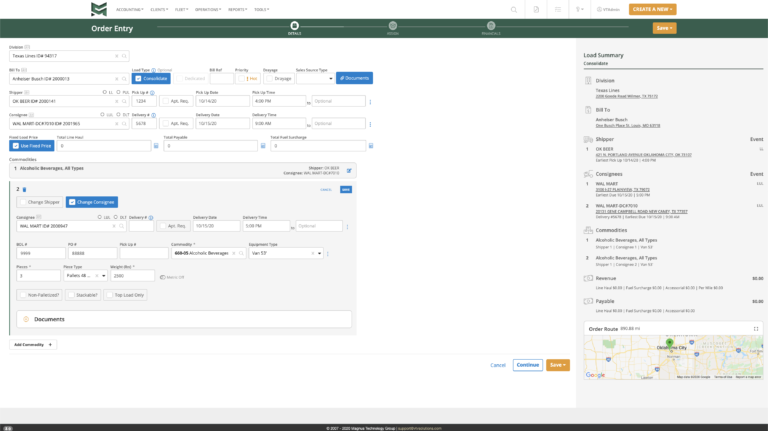Delete commodity 2 with the trash icon
The width and height of the screenshot is (768, 431).
click(24, 190)
